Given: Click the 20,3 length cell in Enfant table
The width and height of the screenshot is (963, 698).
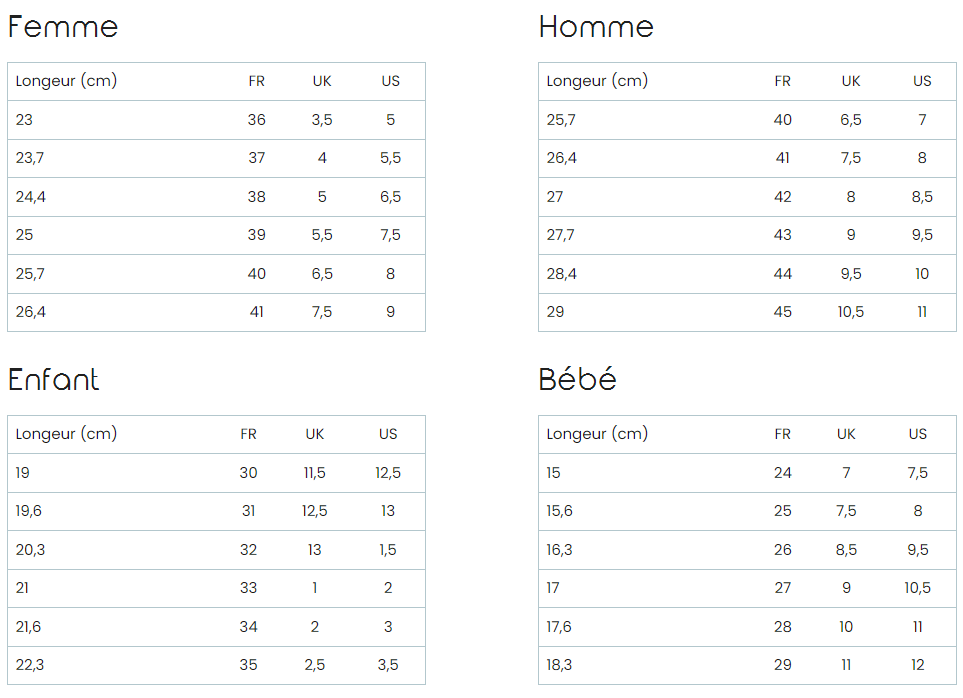Looking at the screenshot, I should 29,550.
